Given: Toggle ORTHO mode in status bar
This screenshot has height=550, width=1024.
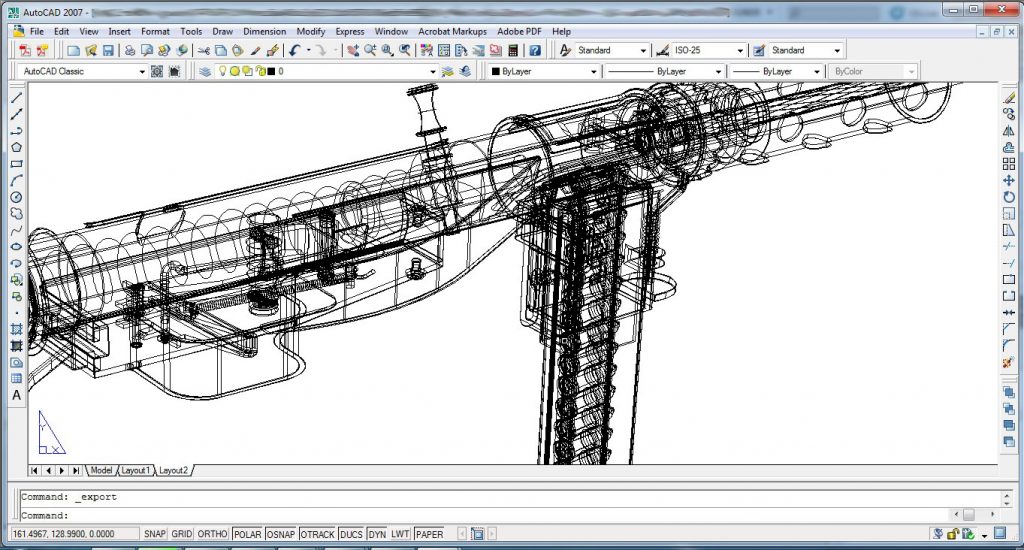Looking at the screenshot, I should [x=212, y=534].
